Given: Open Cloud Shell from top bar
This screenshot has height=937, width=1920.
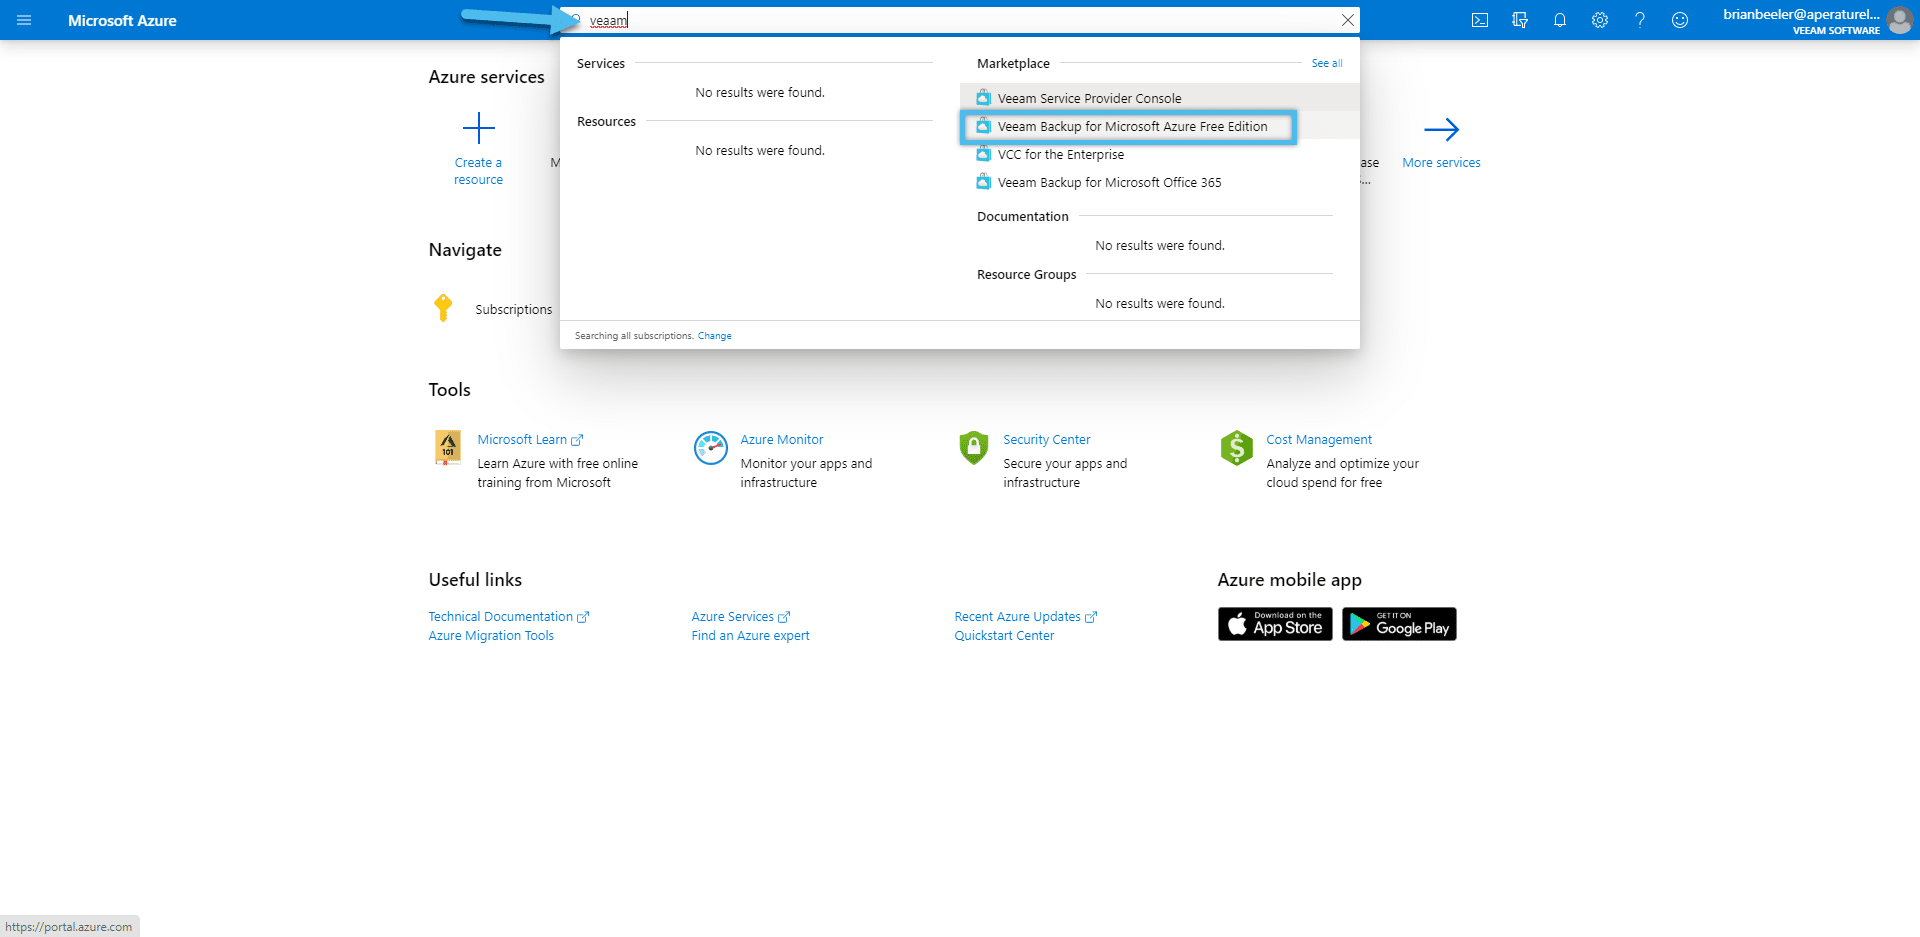Looking at the screenshot, I should pos(1480,20).
